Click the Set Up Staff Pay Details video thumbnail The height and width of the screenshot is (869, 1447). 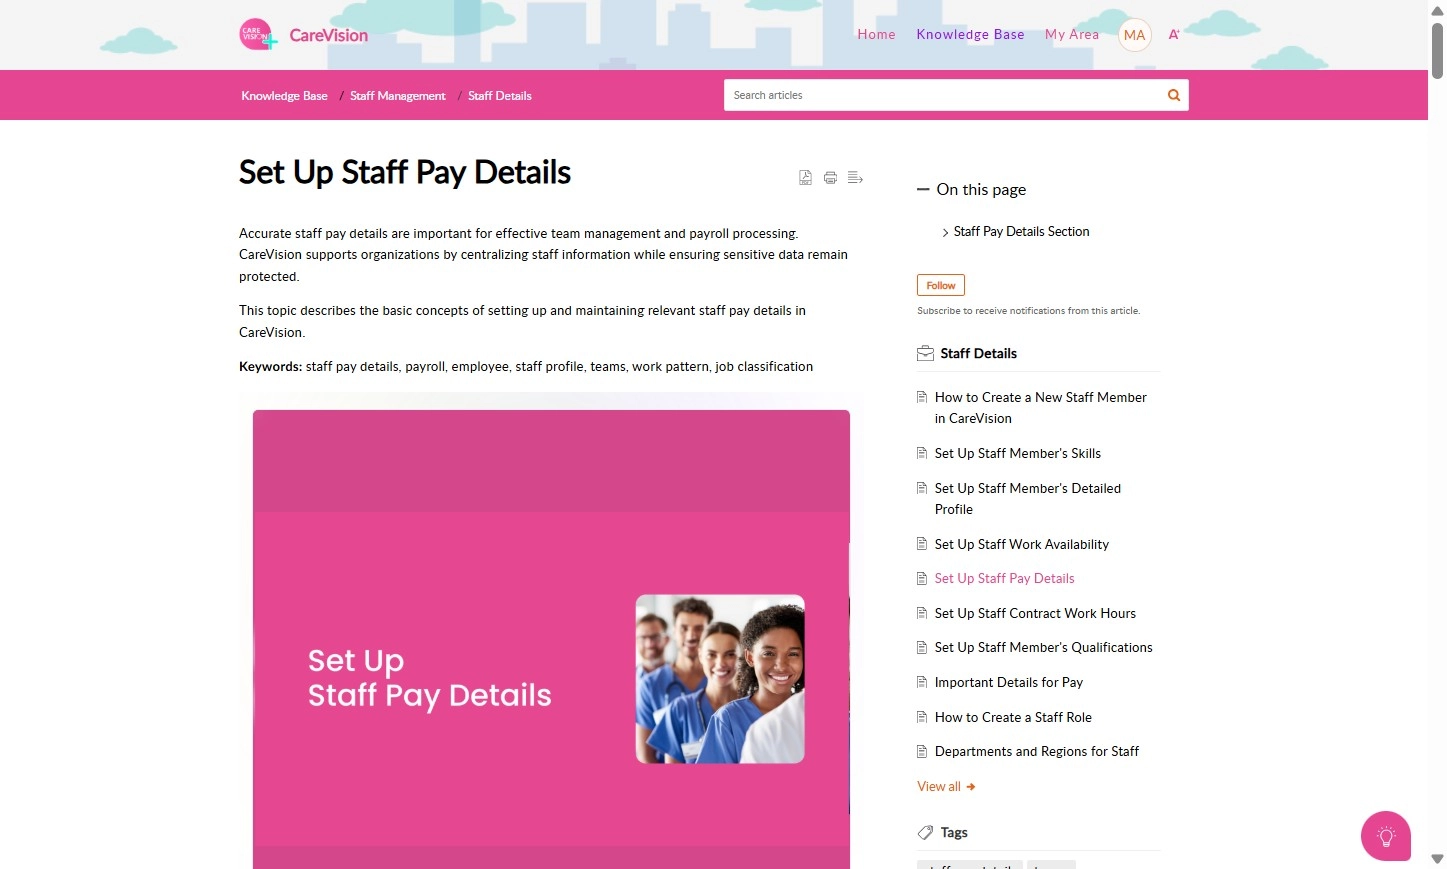[551, 639]
